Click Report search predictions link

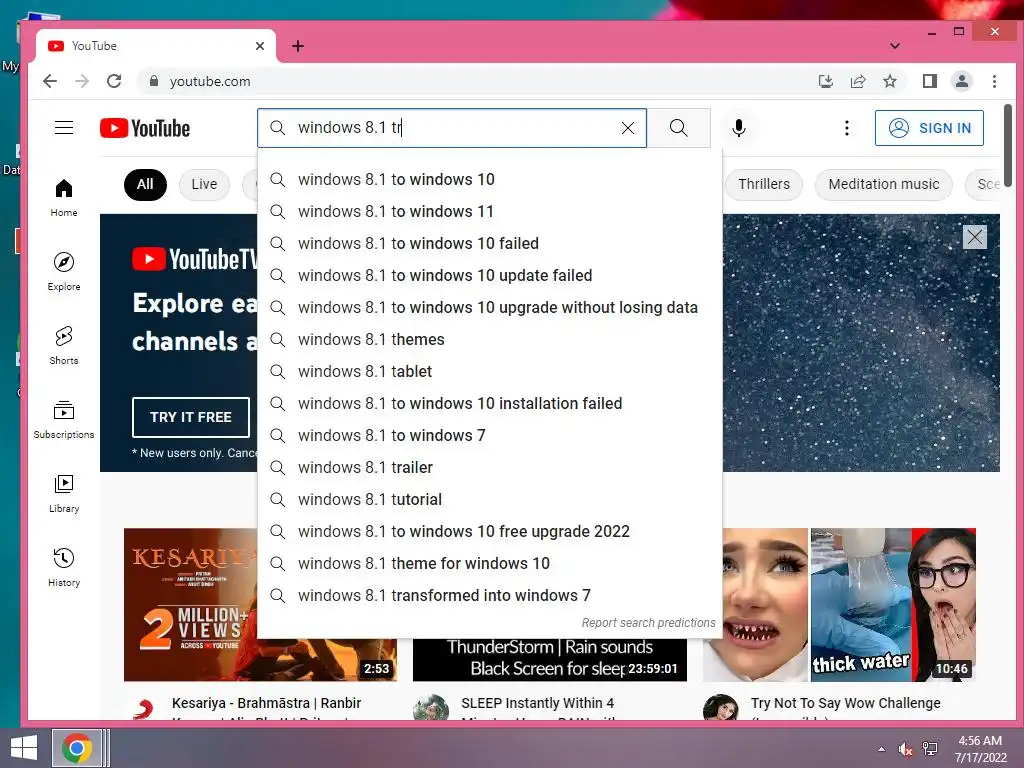(648, 623)
